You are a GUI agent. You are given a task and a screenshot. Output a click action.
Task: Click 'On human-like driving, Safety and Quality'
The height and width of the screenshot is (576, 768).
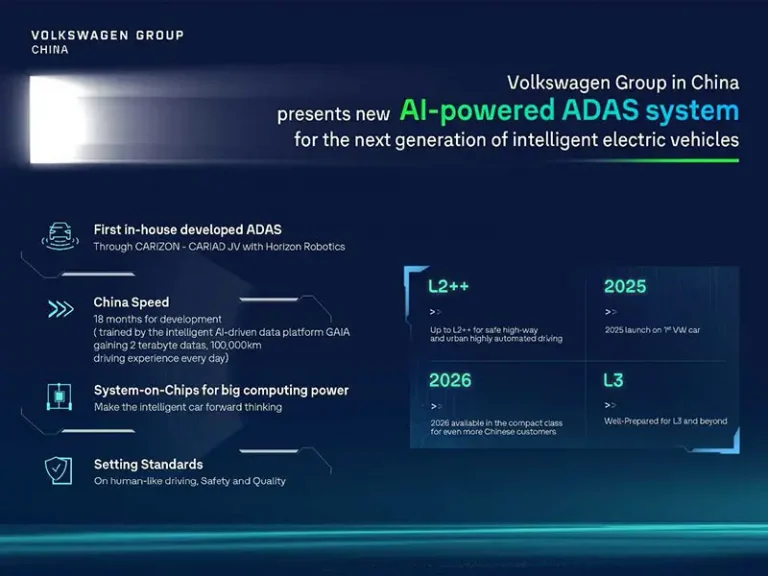pyautogui.click(x=190, y=481)
